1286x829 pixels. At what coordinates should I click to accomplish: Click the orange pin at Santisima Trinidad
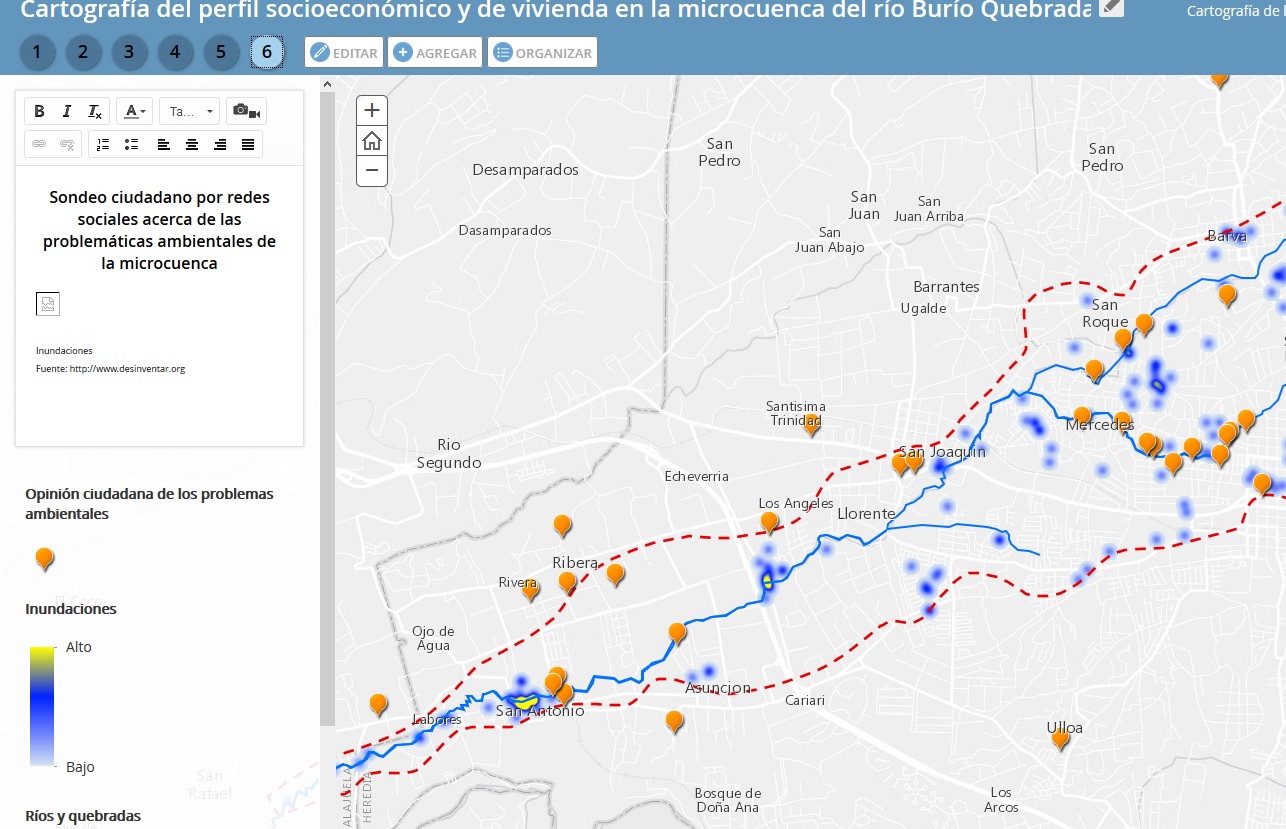pos(812,425)
